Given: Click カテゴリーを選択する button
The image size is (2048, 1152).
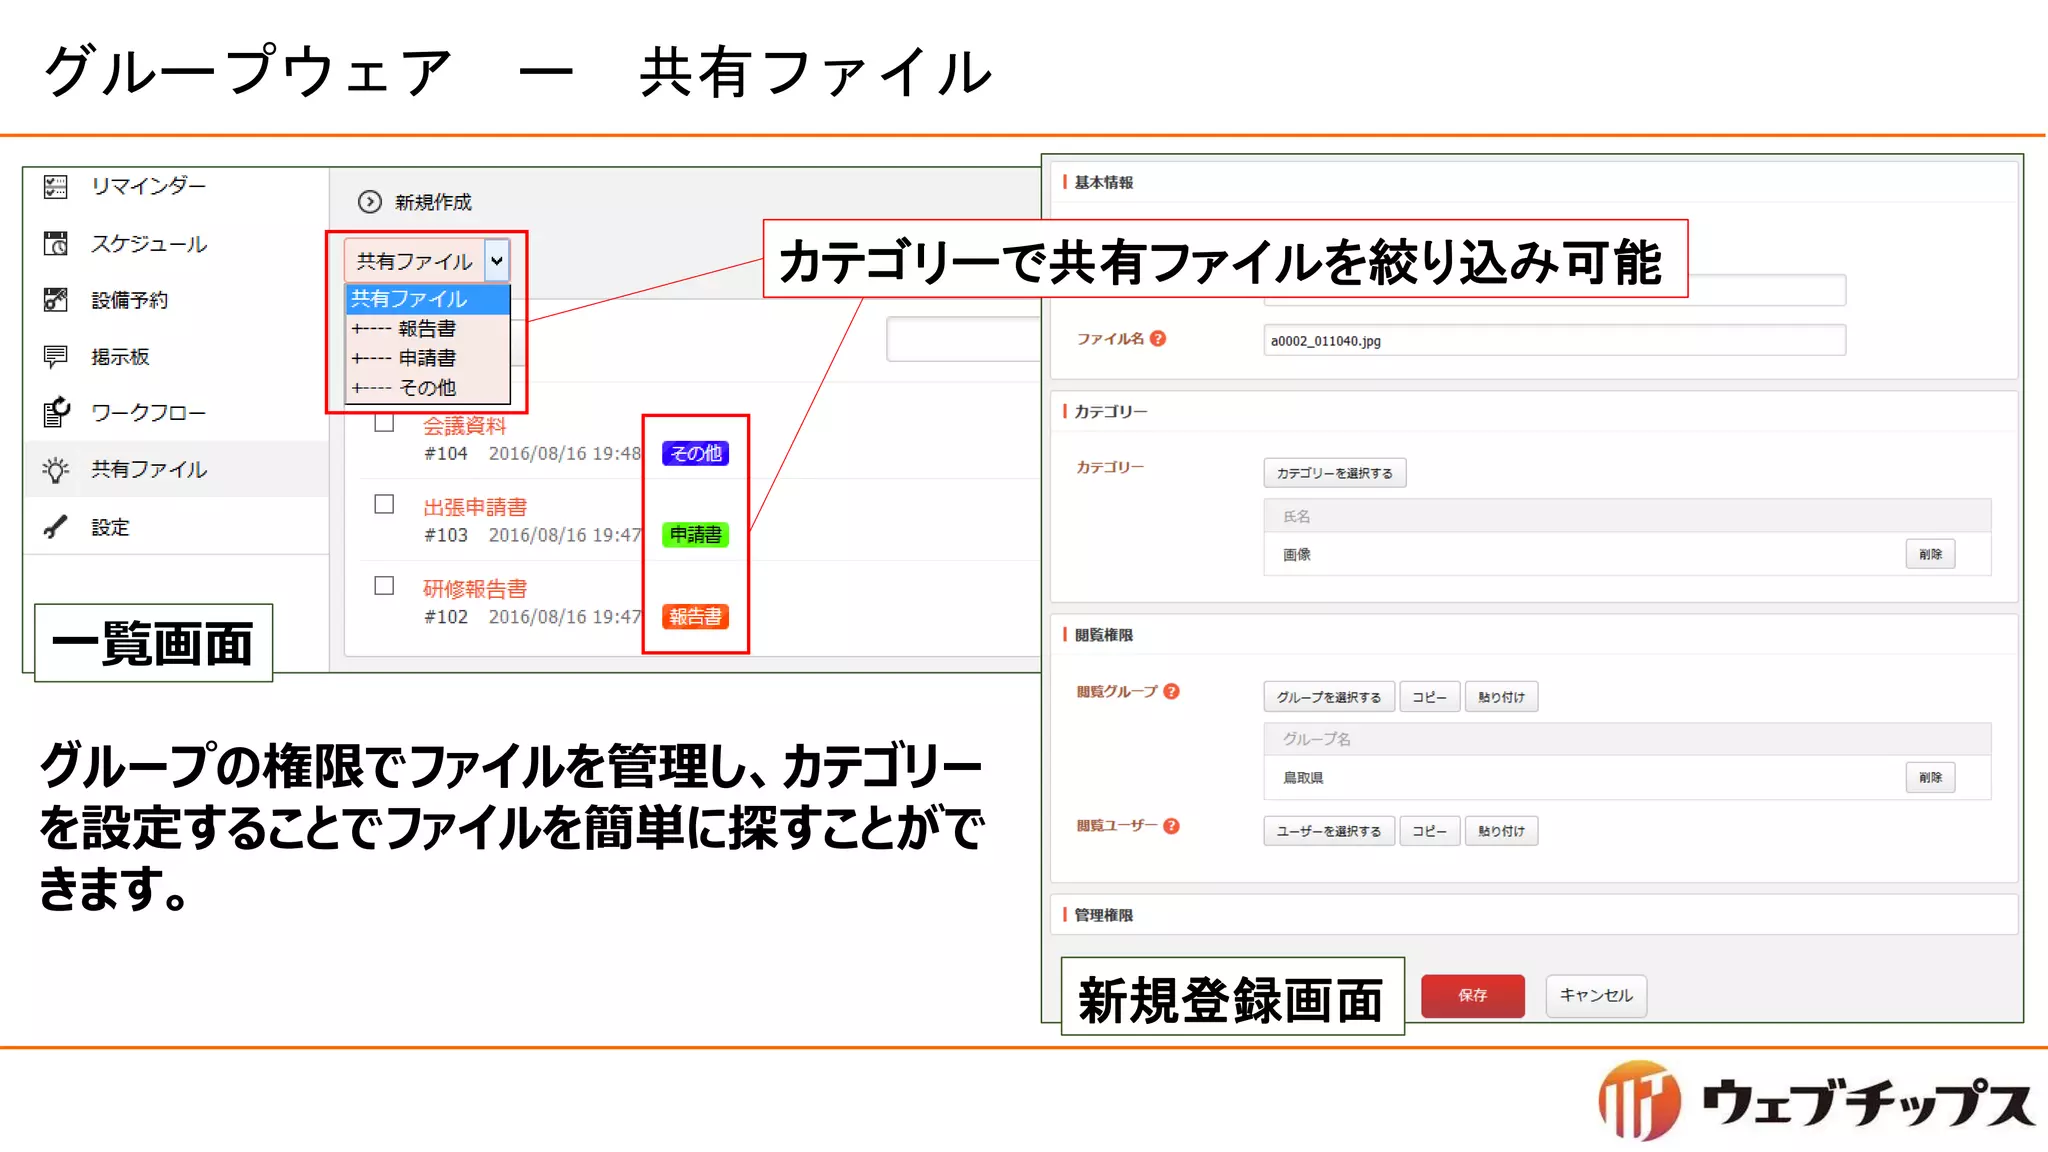Looking at the screenshot, I should tap(1335, 473).
